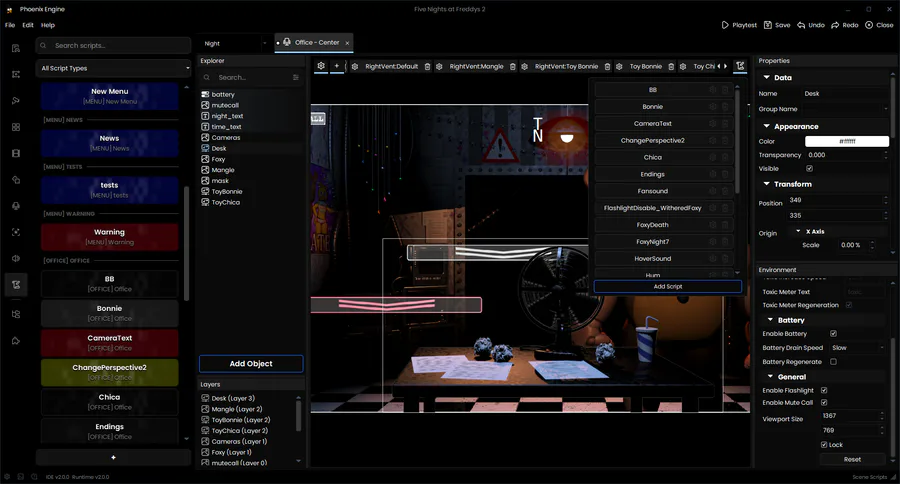Collapse the Battery section
Screen dimensions: 900x484
(770, 320)
